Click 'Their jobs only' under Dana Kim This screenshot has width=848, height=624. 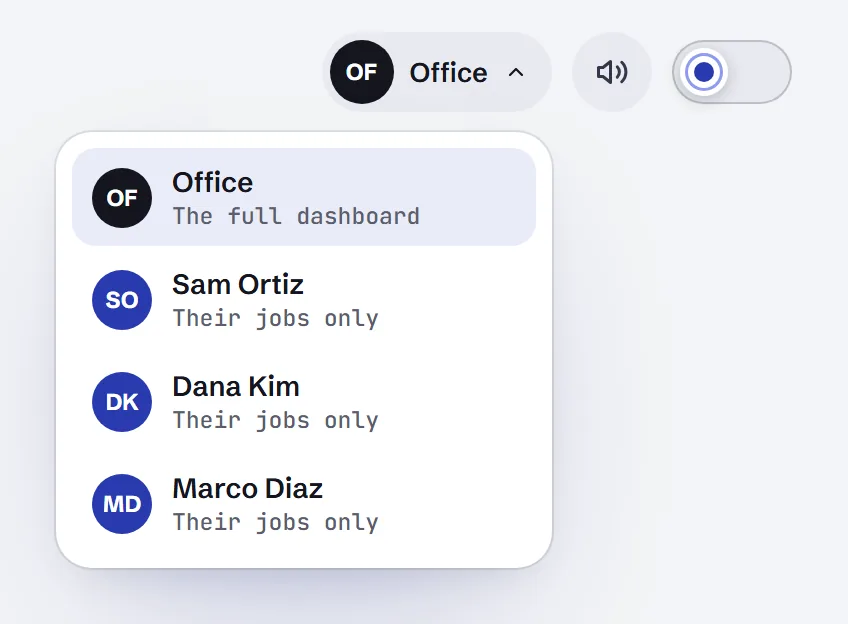(x=275, y=421)
